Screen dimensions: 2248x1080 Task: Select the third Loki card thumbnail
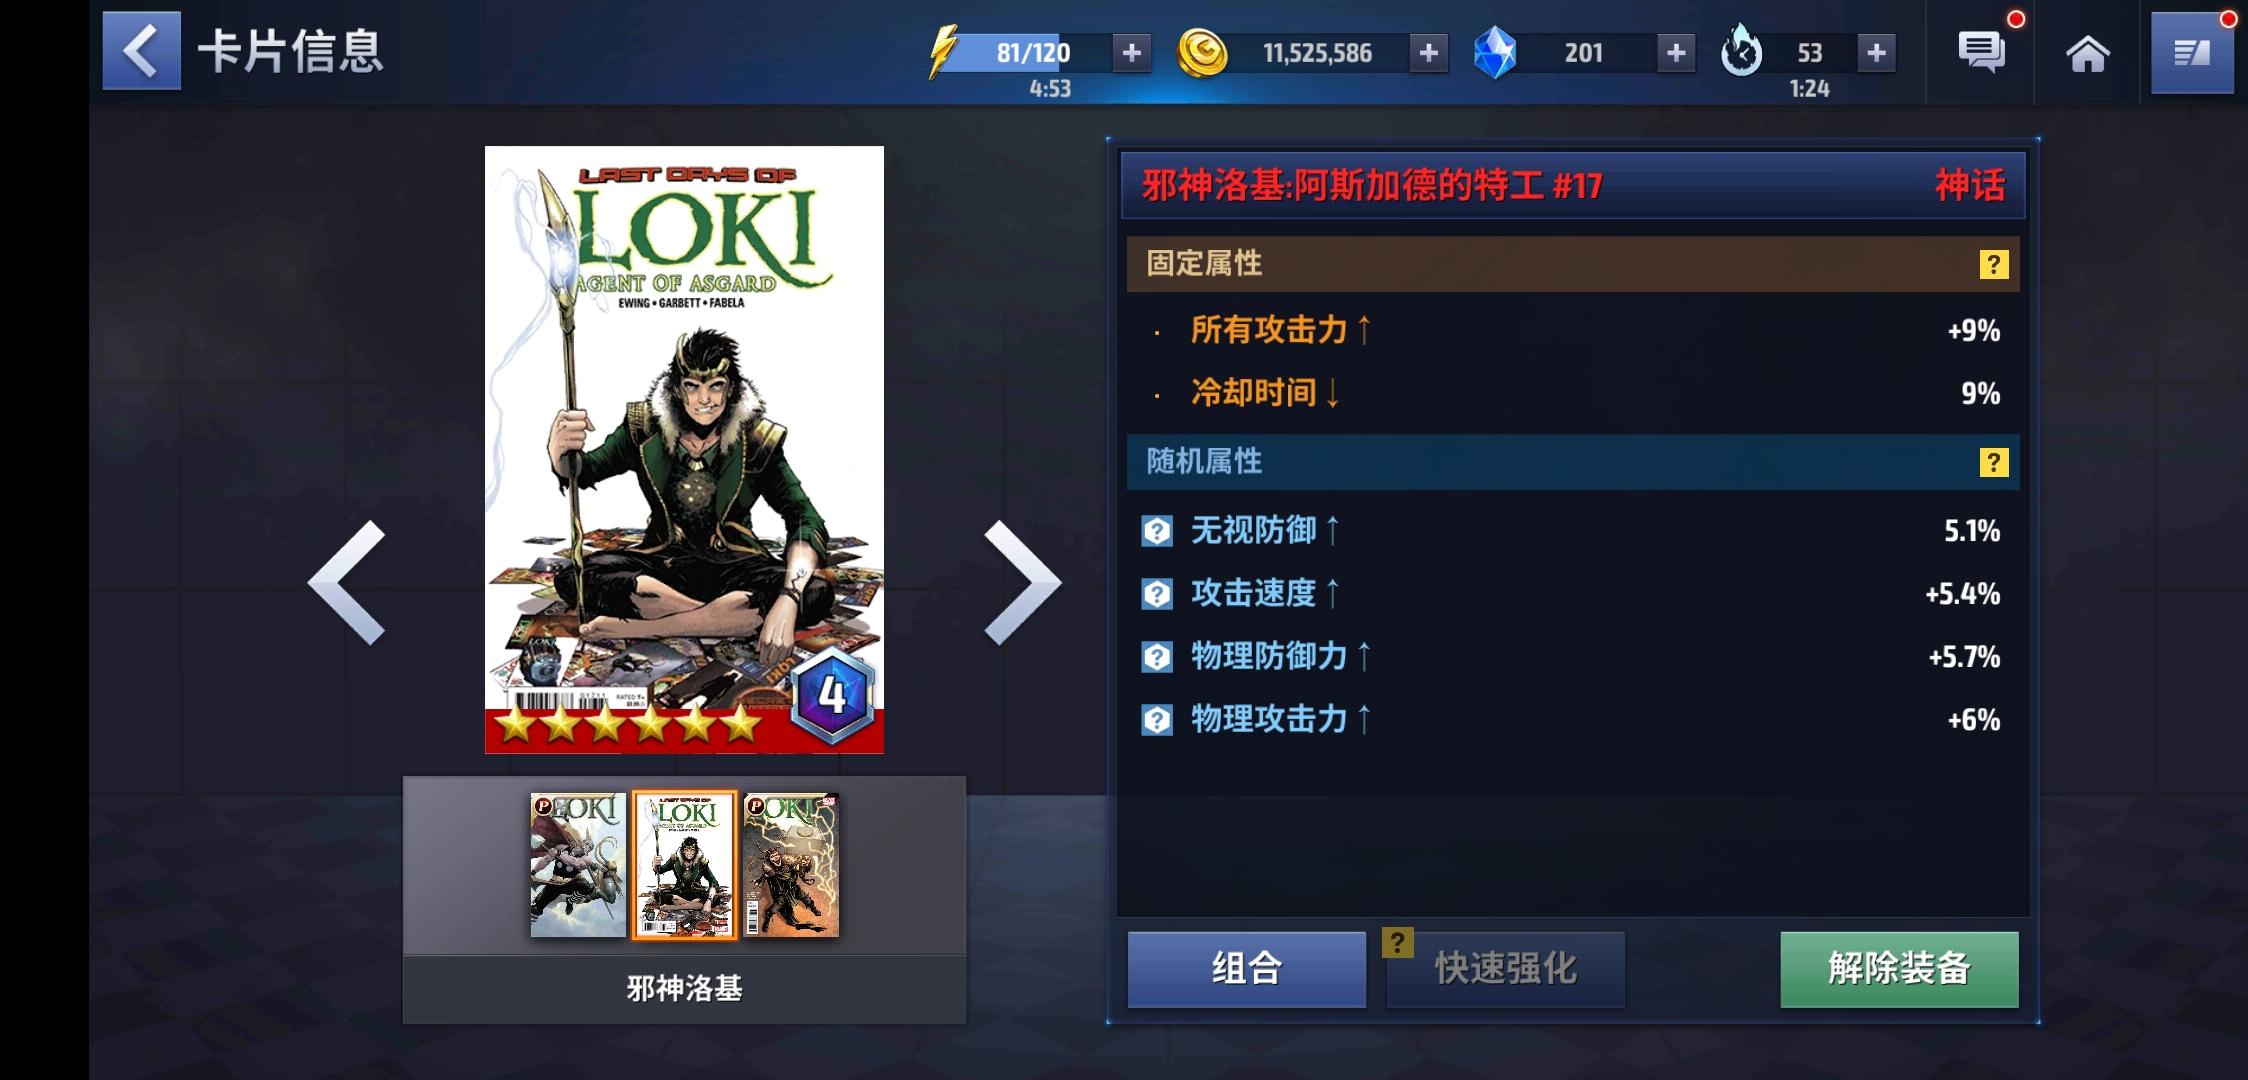pyautogui.click(x=791, y=865)
